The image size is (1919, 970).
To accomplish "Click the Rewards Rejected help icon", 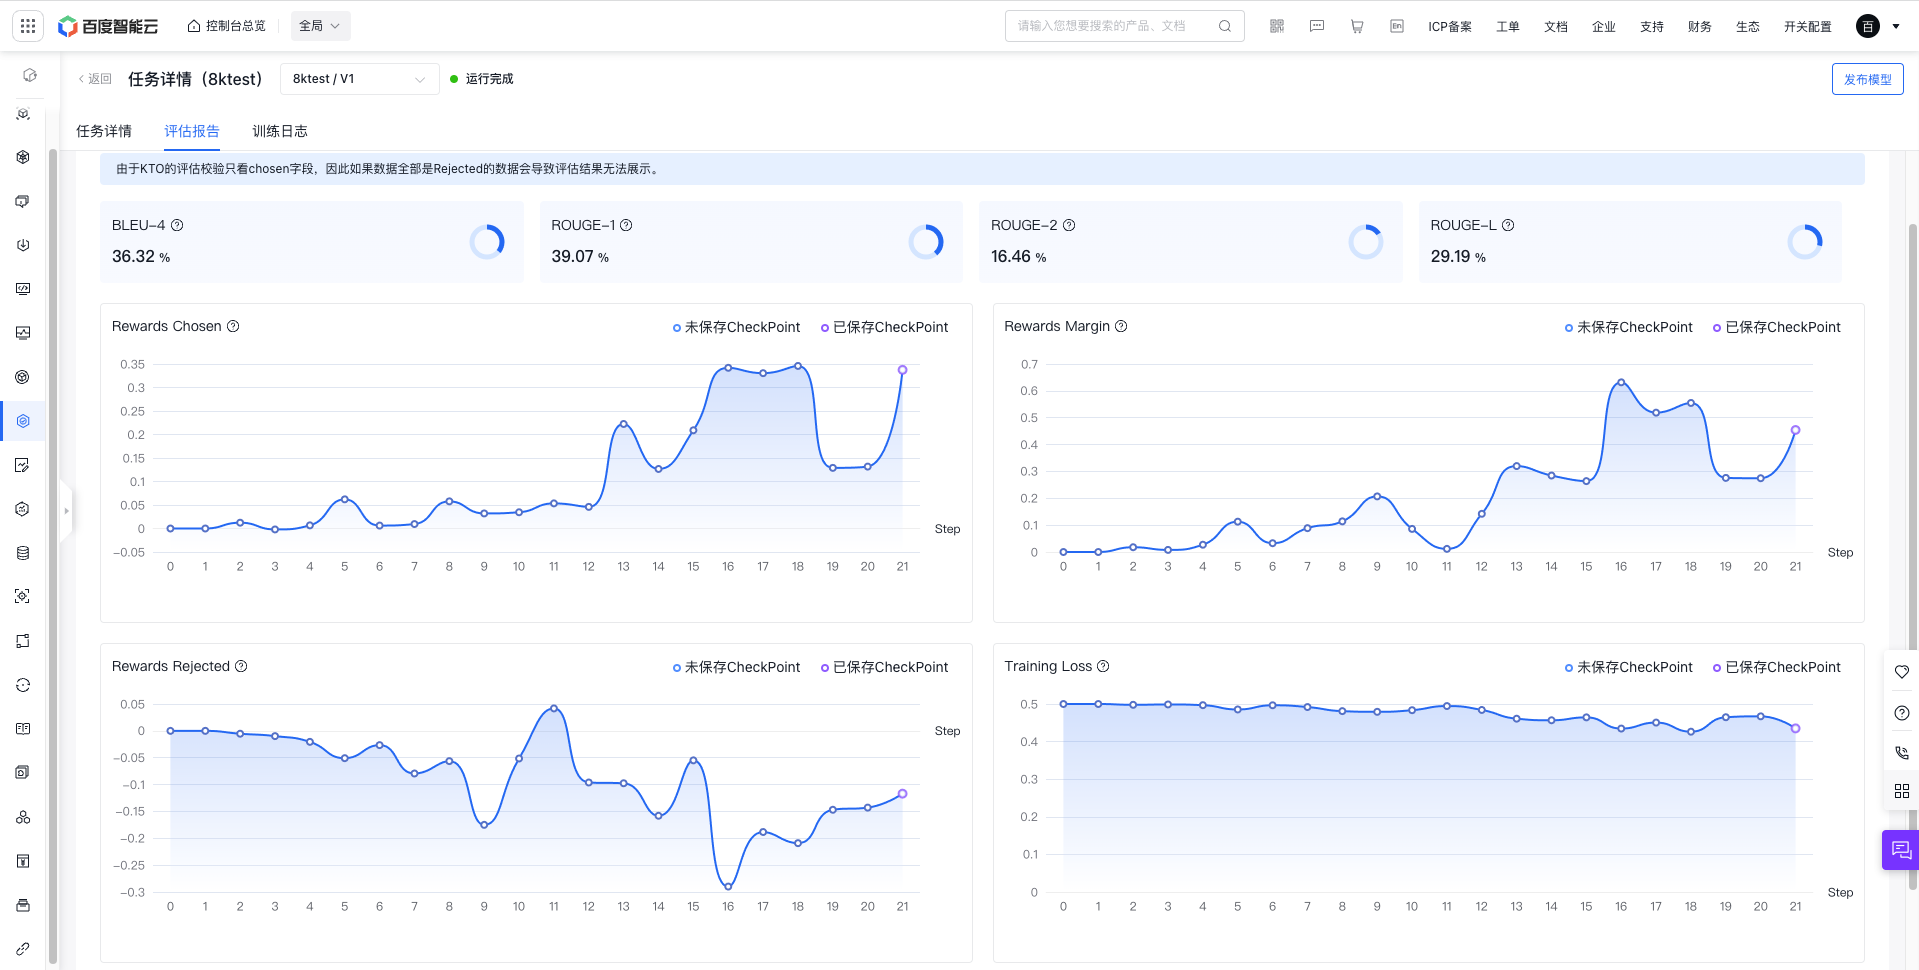I will pyautogui.click(x=241, y=666).
